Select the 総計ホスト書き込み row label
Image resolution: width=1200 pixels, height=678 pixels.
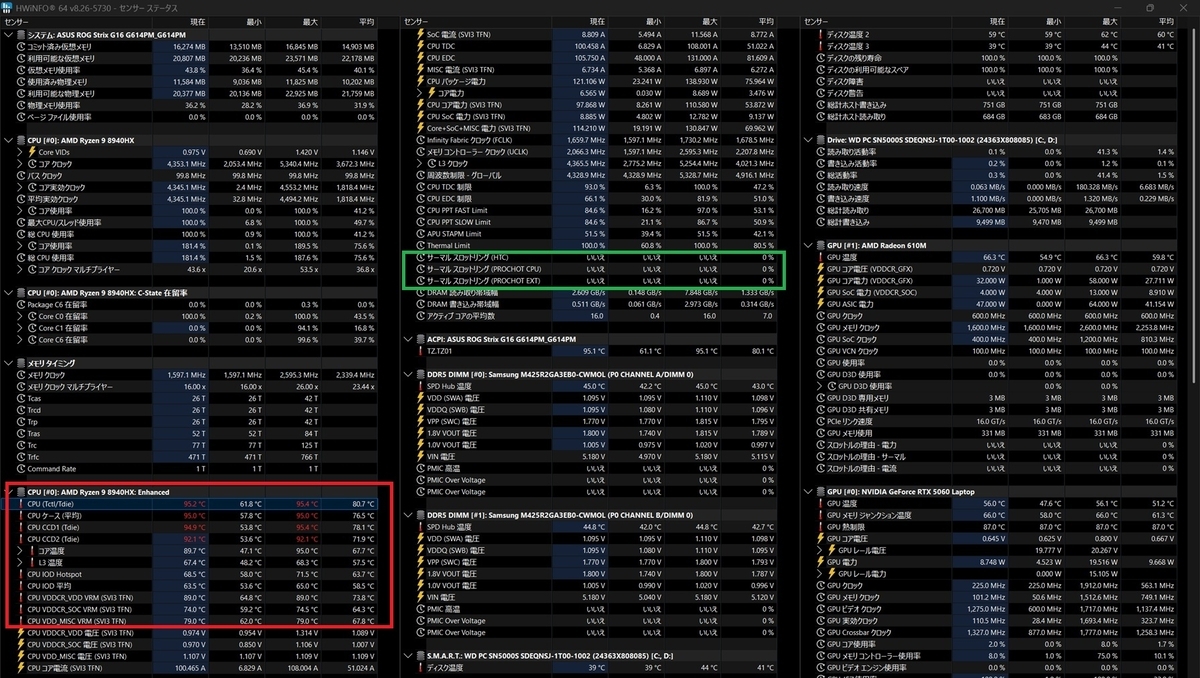tap(858, 104)
